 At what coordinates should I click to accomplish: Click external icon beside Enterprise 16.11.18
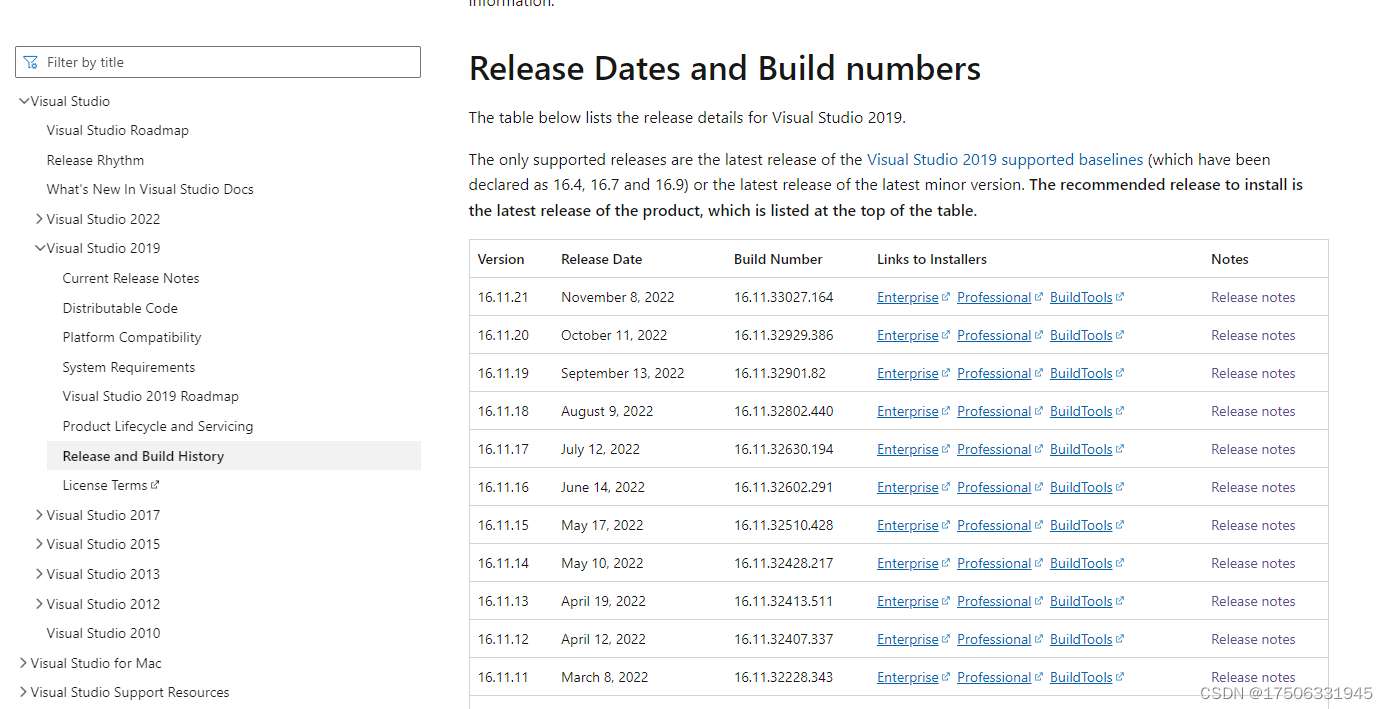(945, 411)
